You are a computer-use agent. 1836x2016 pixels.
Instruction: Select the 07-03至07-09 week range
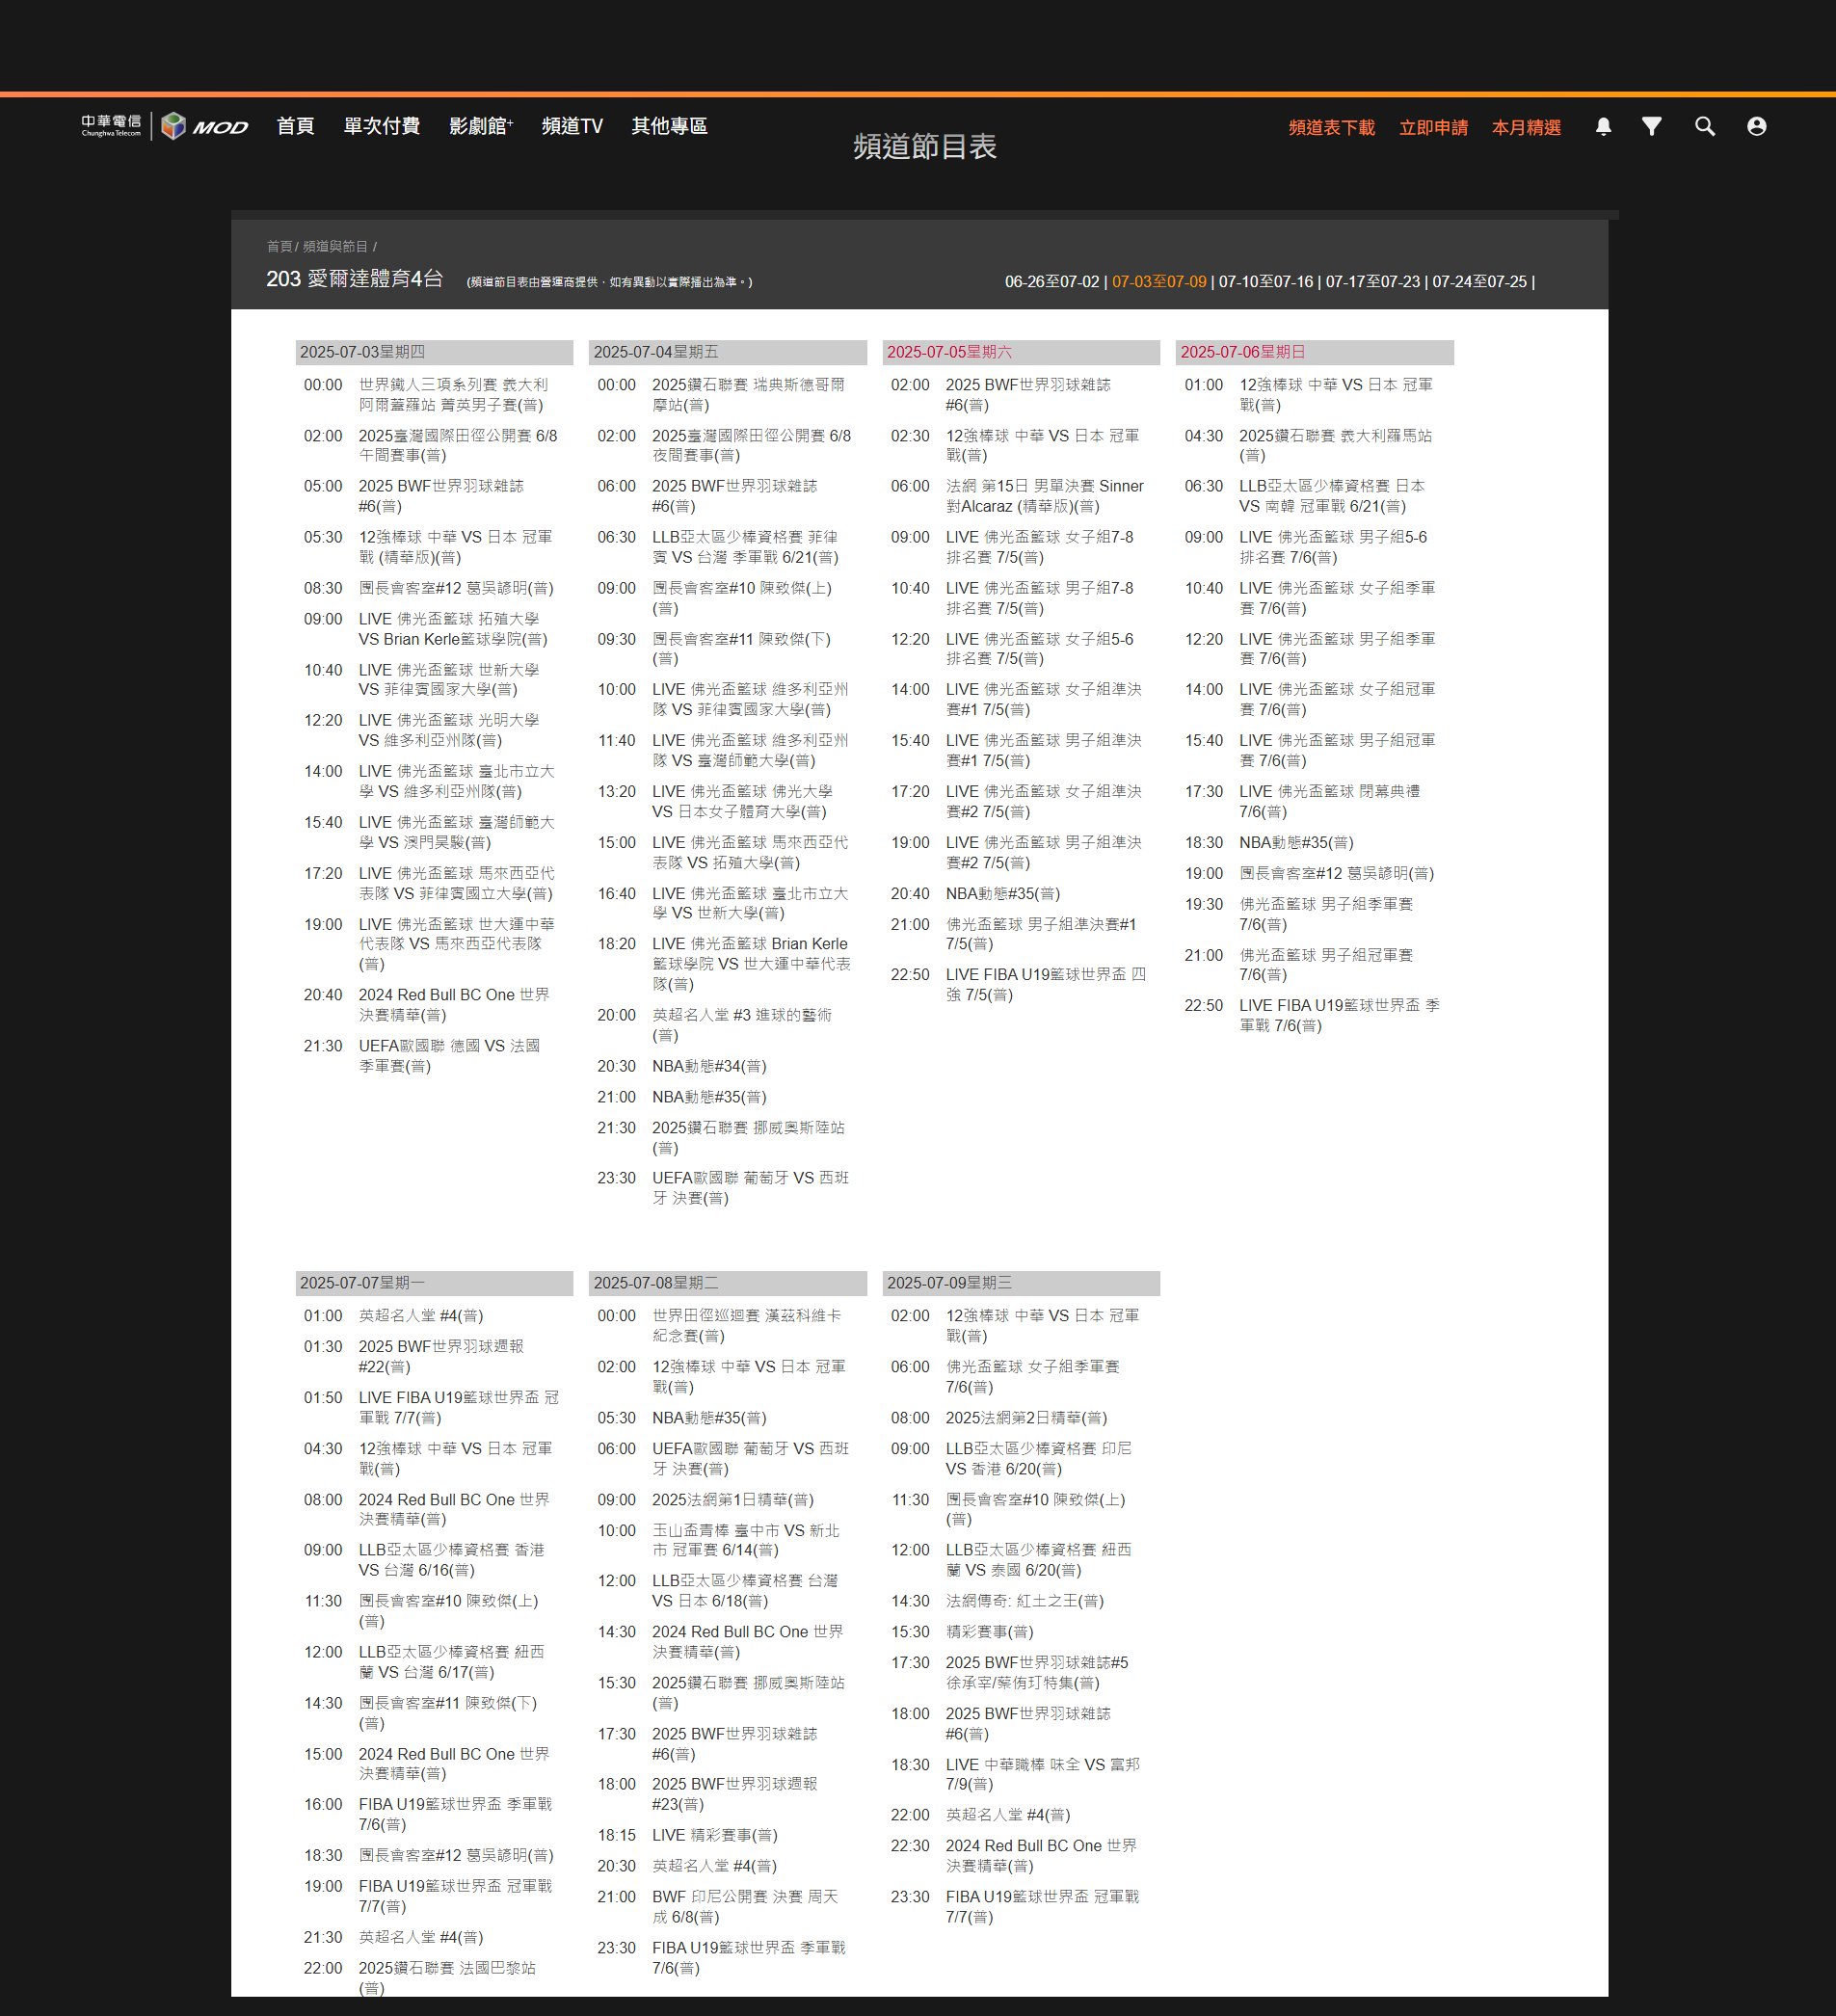pos(1159,282)
